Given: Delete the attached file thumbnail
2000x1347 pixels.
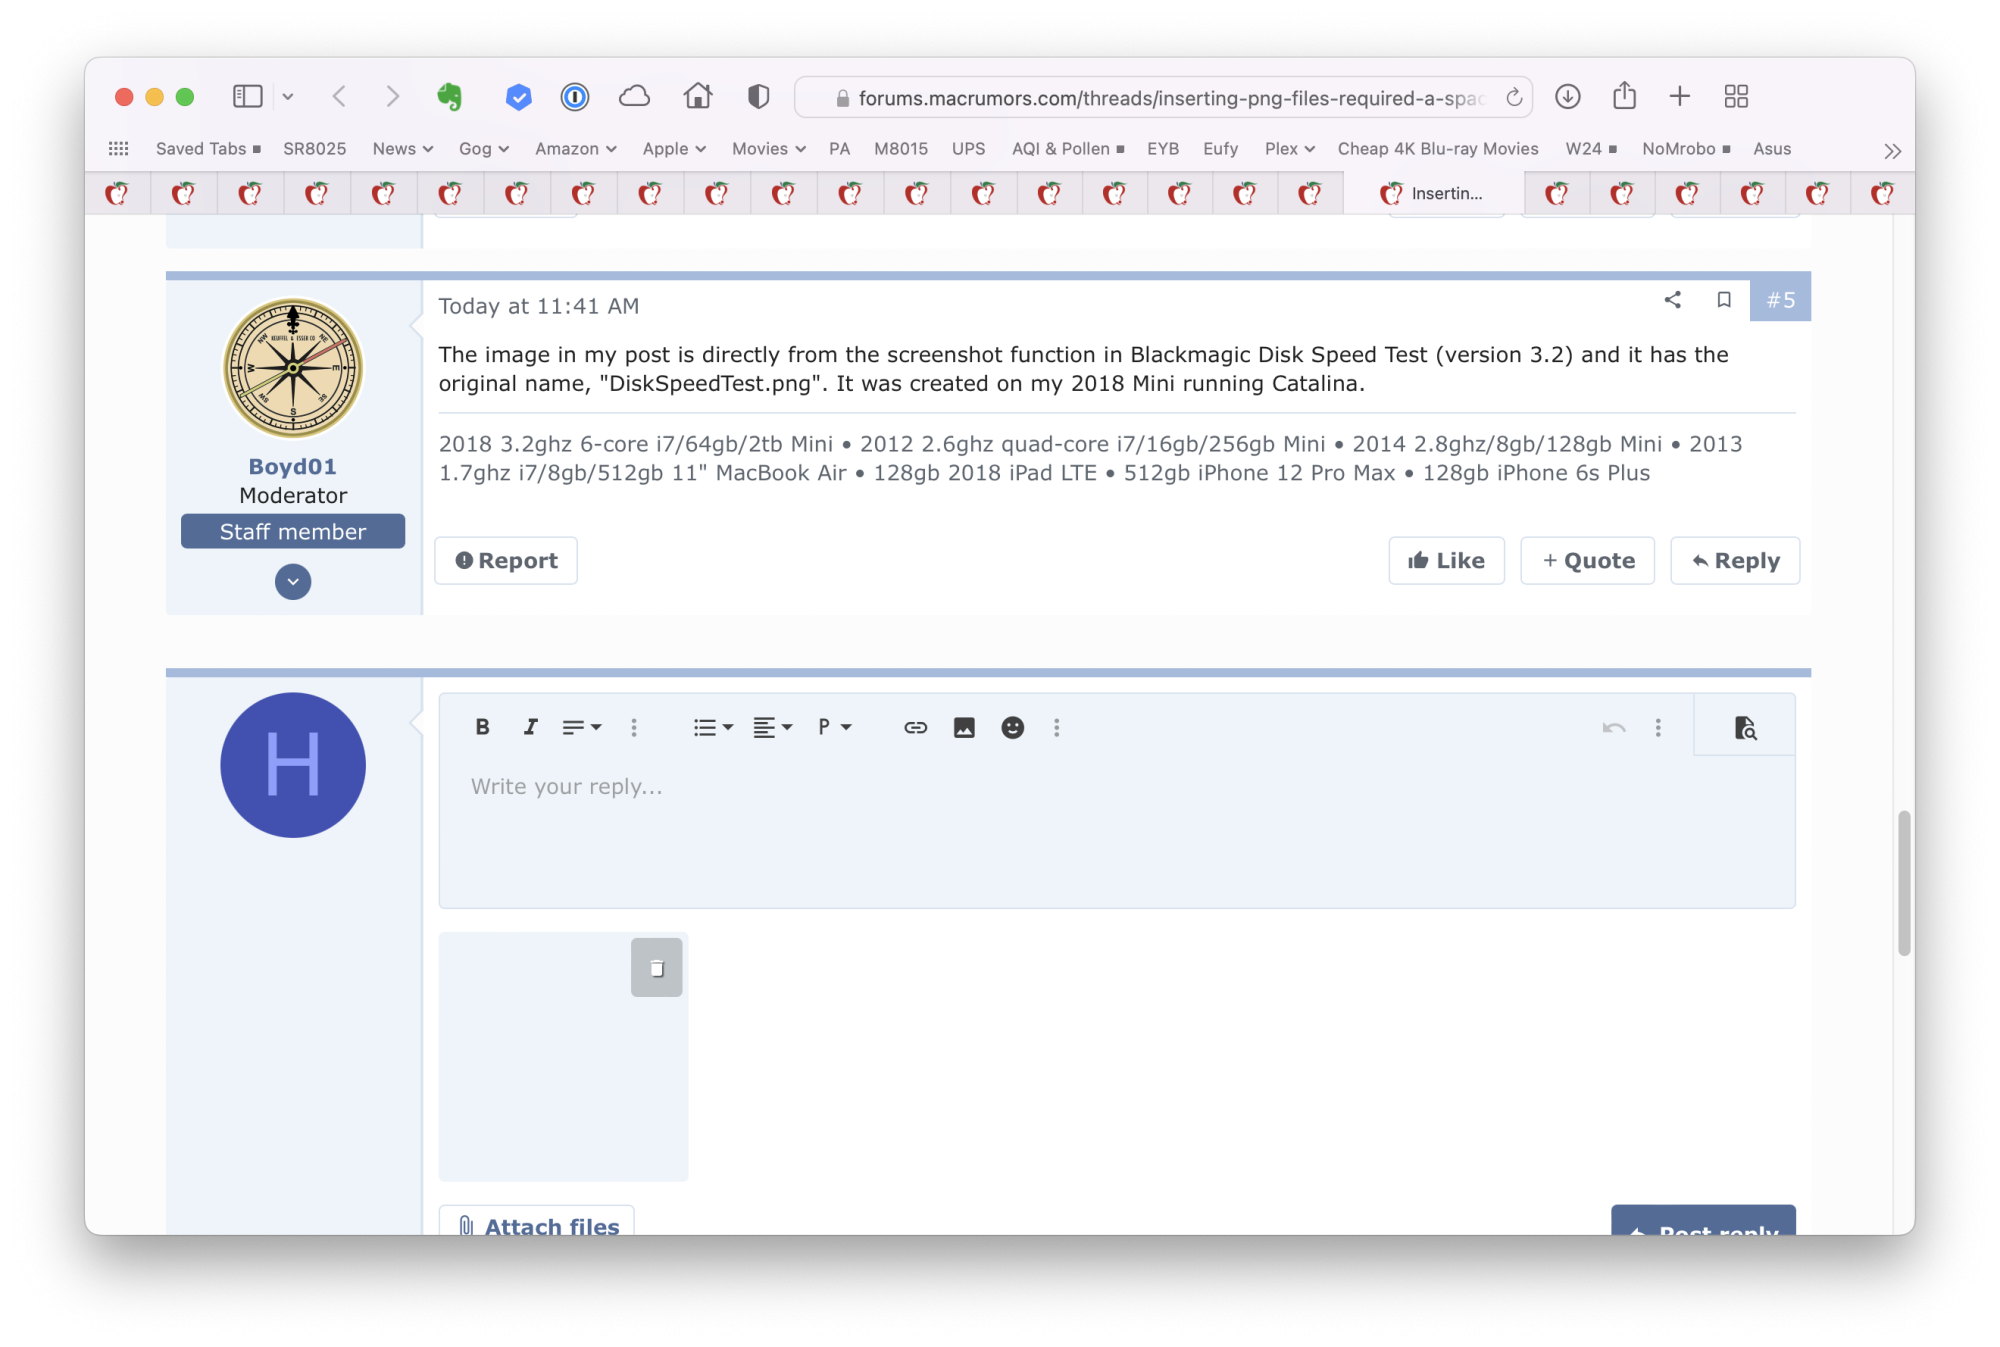Looking at the screenshot, I should (x=656, y=967).
